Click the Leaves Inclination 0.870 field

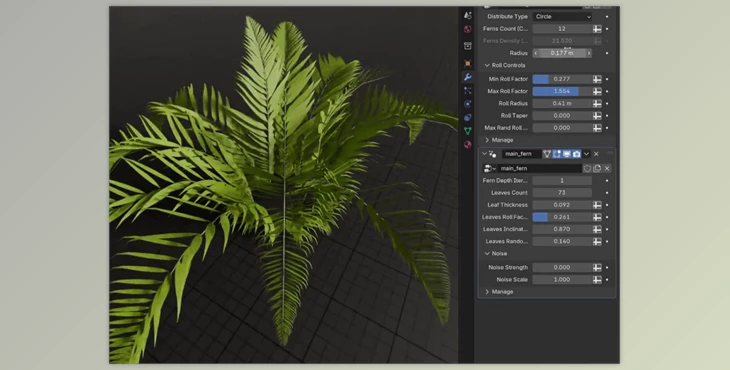click(562, 229)
